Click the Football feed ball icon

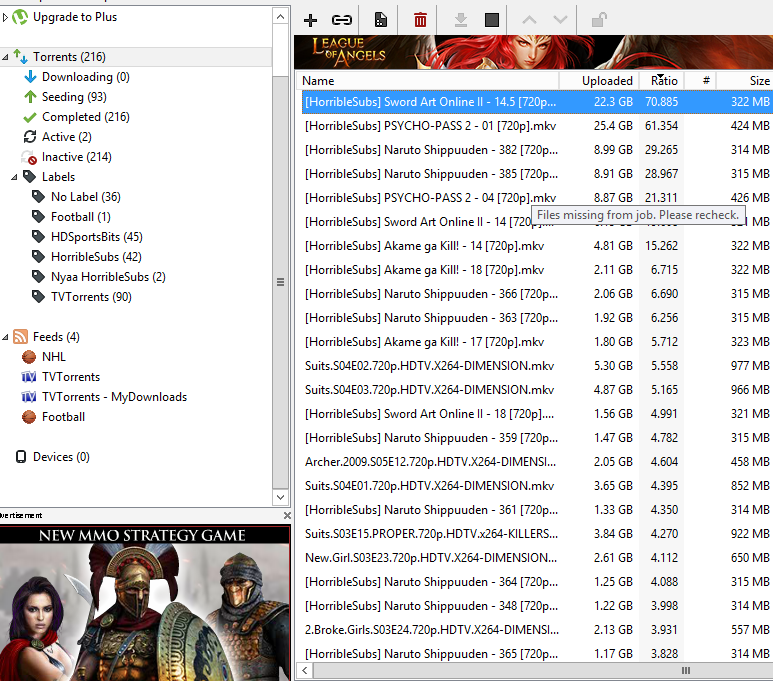click(29, 417)
